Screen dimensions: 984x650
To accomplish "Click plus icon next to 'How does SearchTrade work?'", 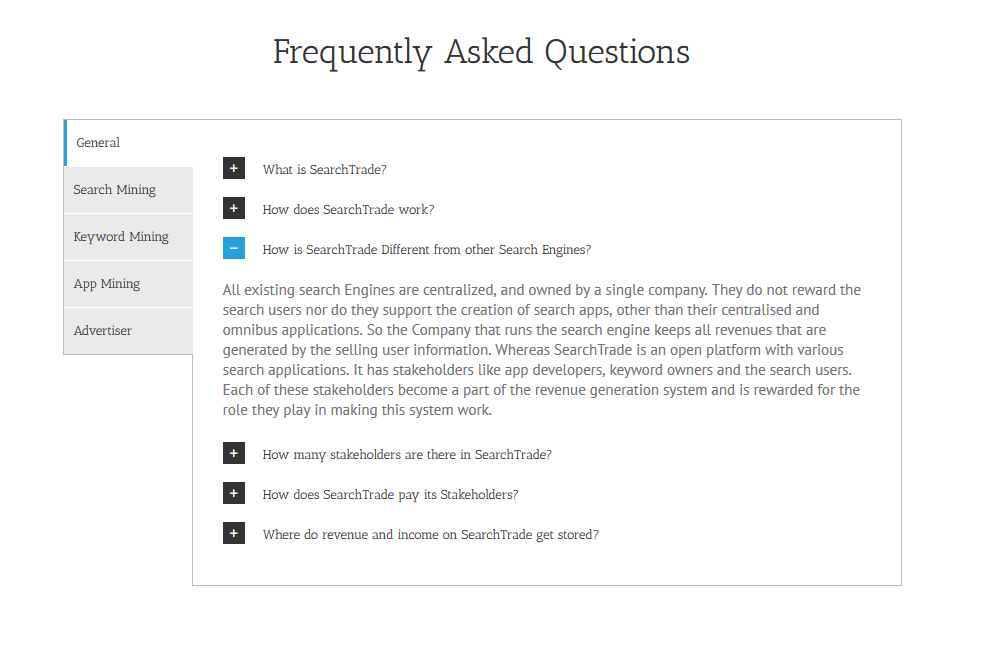I will pos(234,209).
